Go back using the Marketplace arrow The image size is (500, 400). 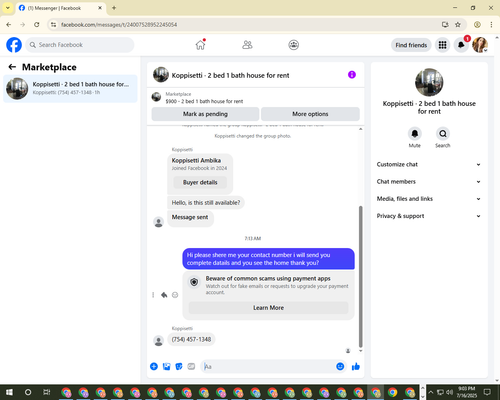click(12, 67)
